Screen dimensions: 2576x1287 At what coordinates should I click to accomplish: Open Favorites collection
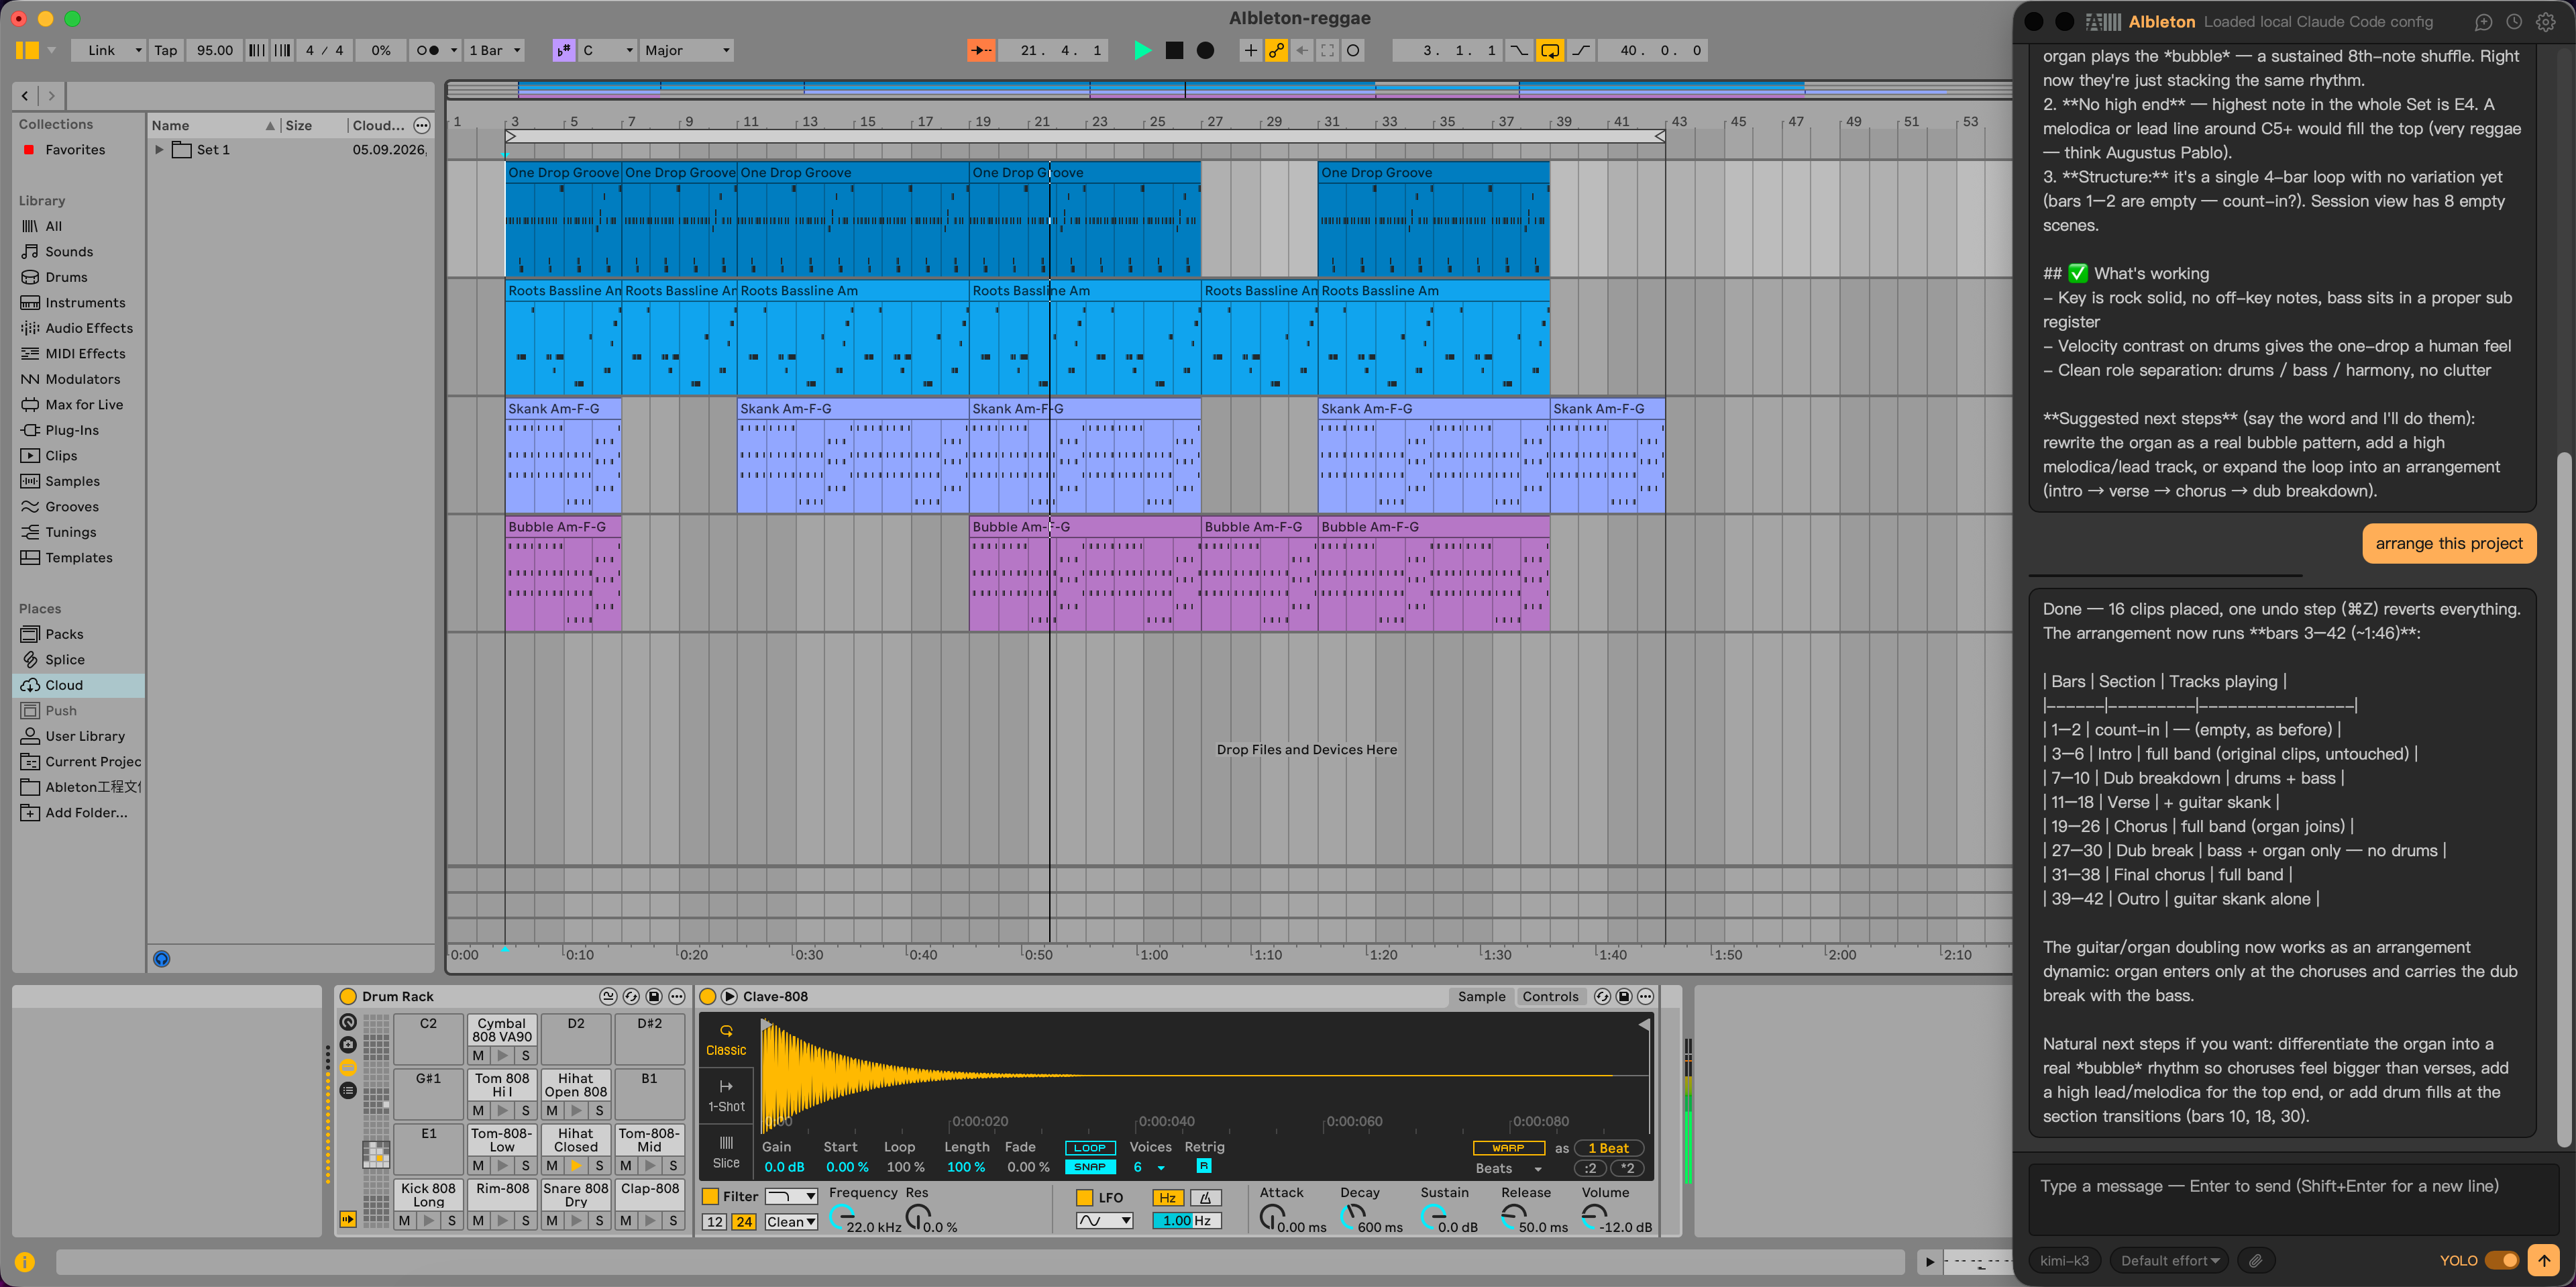point(75,149)
